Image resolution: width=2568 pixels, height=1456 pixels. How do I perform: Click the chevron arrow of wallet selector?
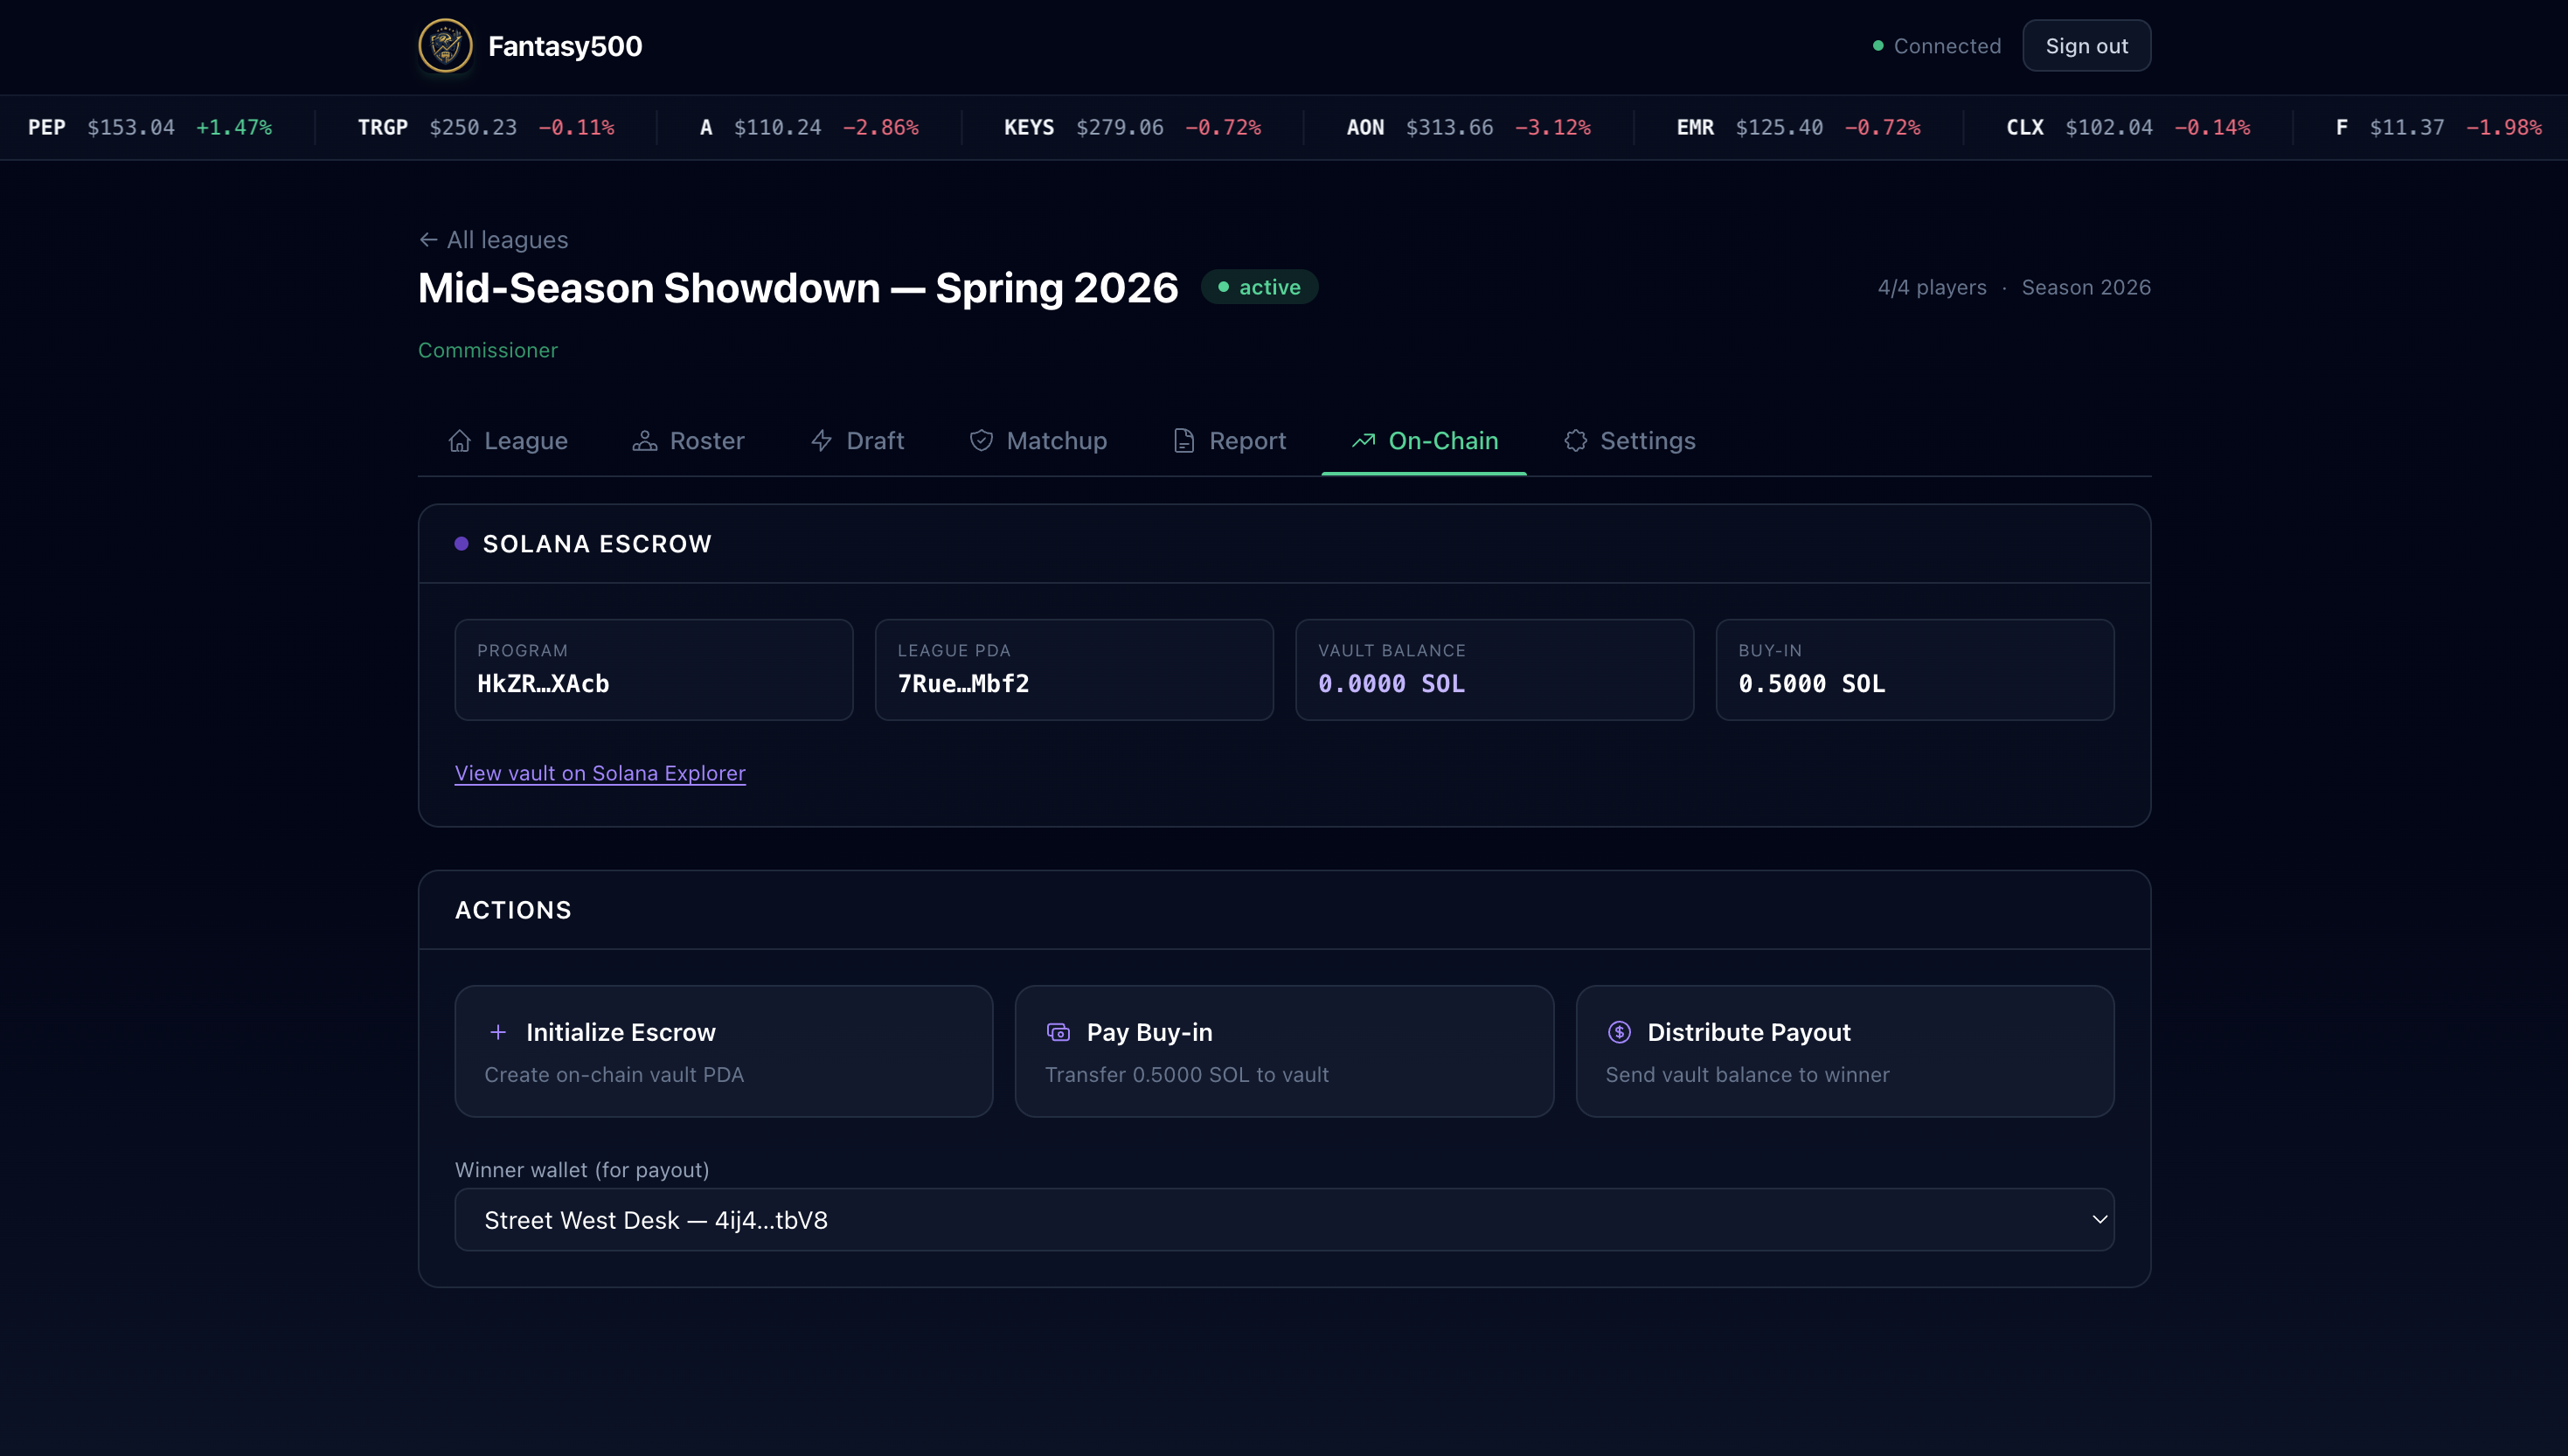click(x=2099, y=1220)
